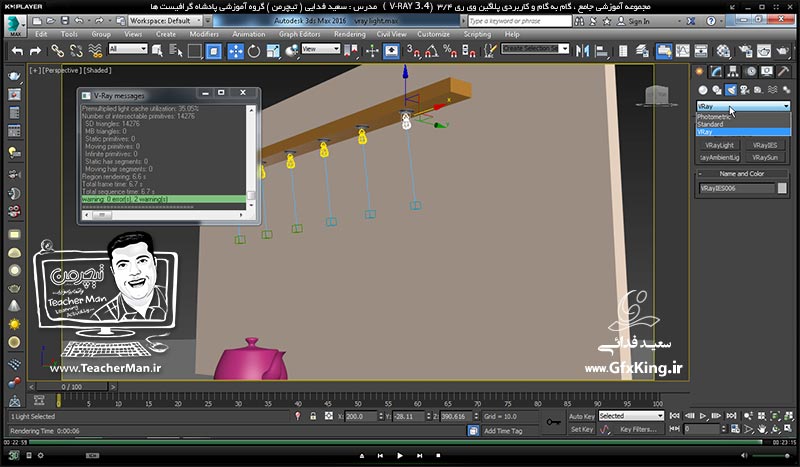
Task: Click the Auto Key button
Action: pyautogui.click(x=582, y=416)
